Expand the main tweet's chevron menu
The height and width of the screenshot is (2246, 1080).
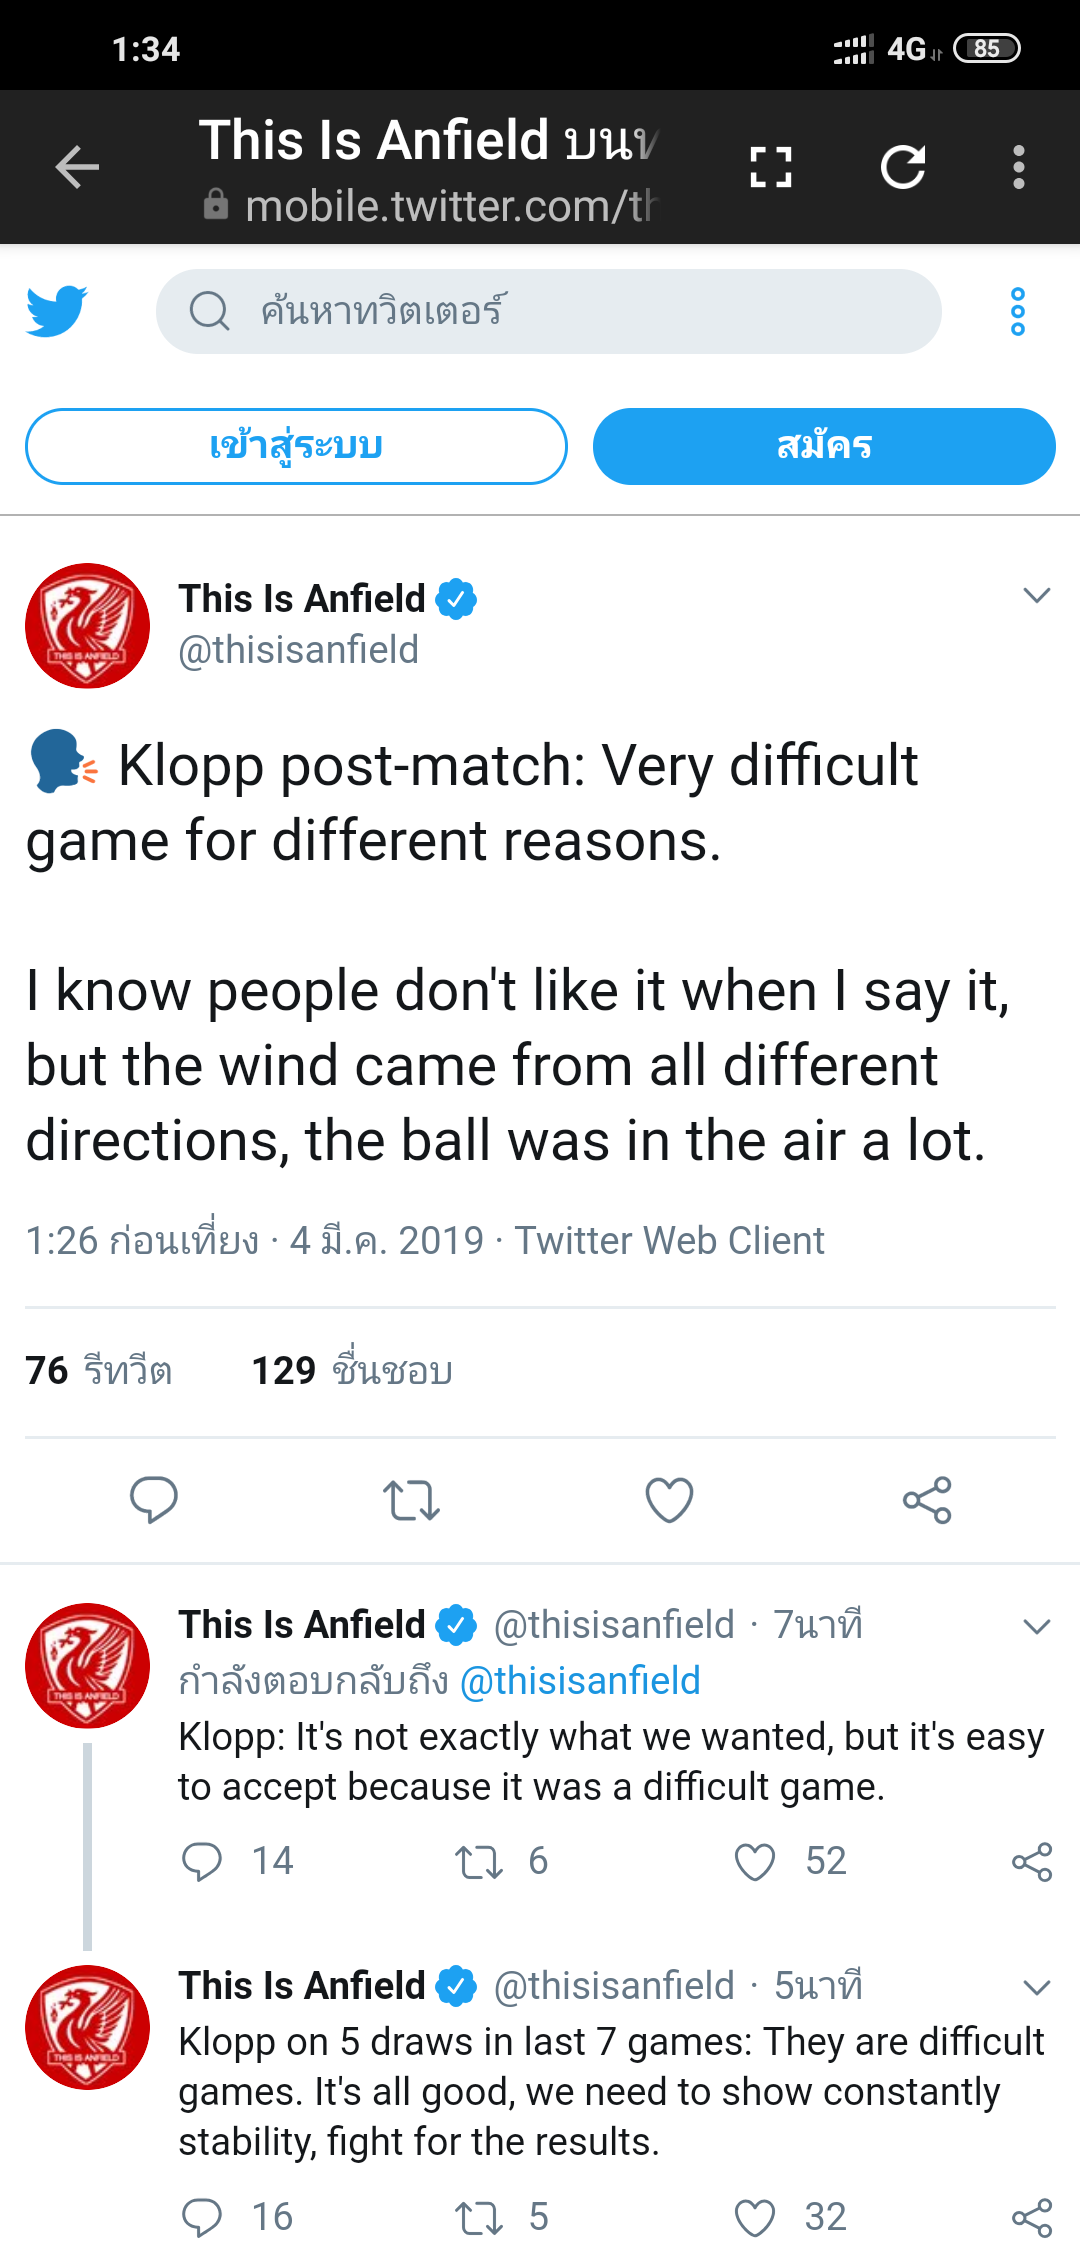tap(1037, 596)
